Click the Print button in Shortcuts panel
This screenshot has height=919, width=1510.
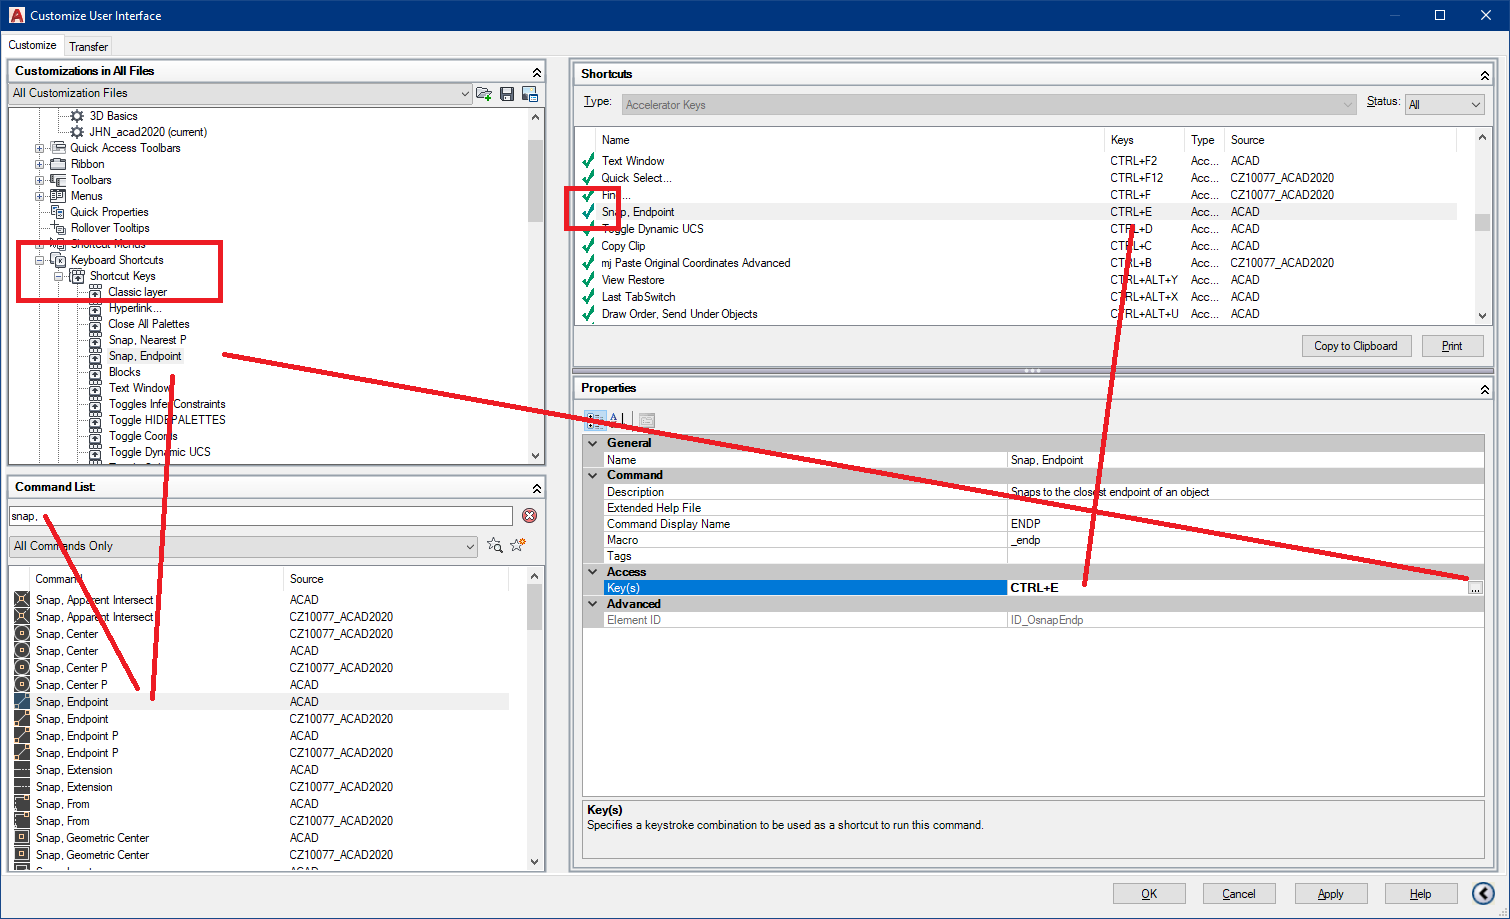(1452, 345)
